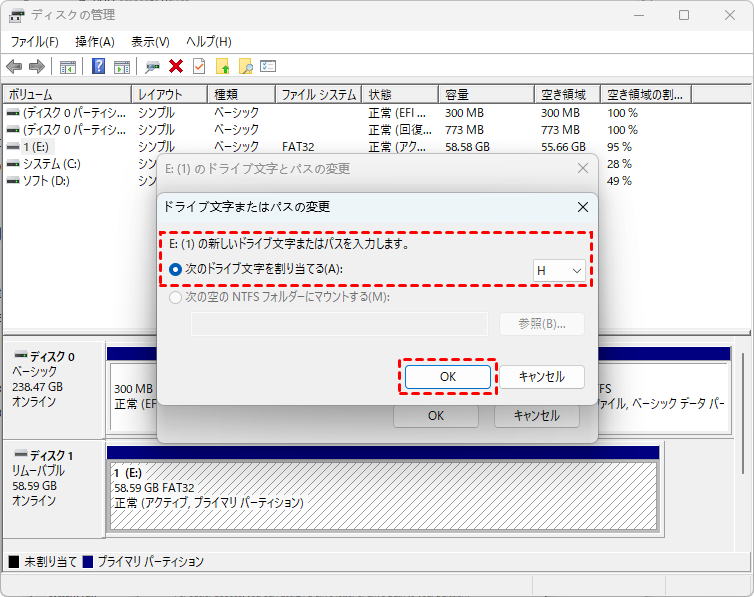
Task: Select the assign drive letter radio button
Action: [x=176, y=269]
